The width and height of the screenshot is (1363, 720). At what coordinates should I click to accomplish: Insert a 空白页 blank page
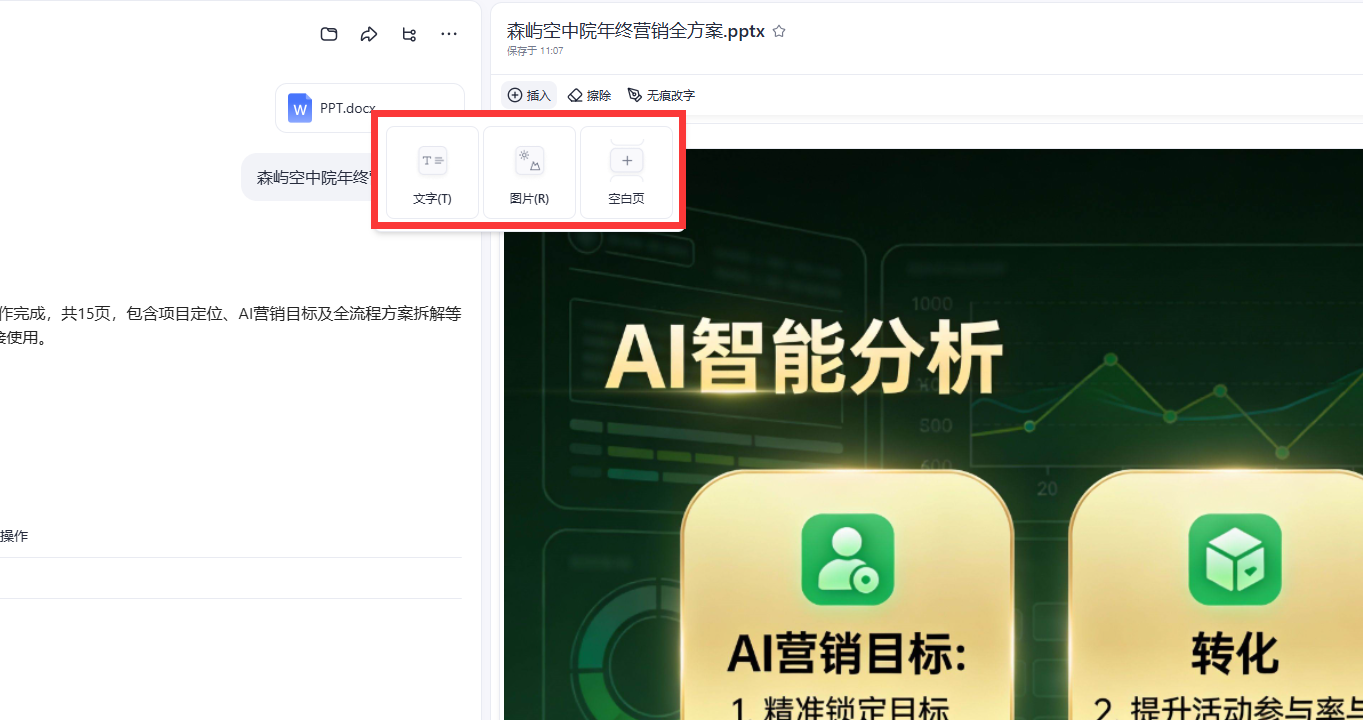[626, 173]
